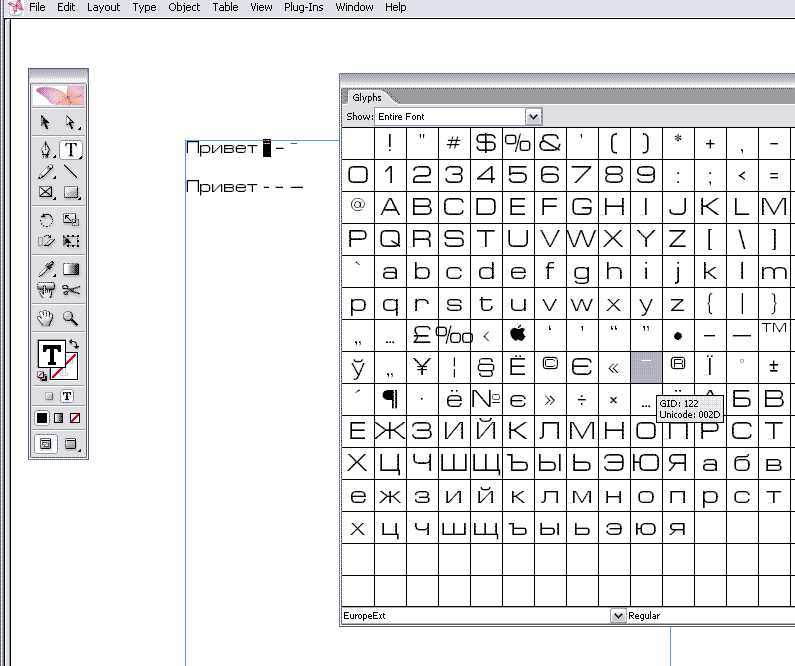Open the Edit menu
The width and height of the screenshot is (795, 666).
66,7
